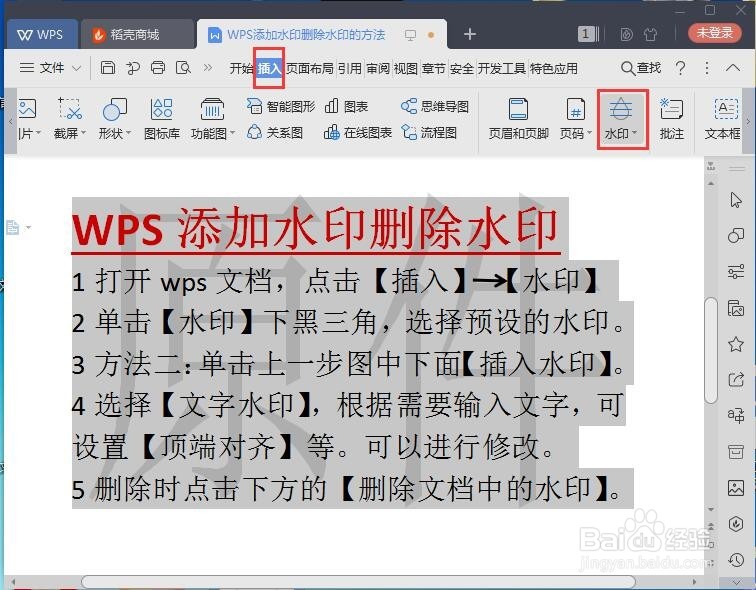Open the 图标库 icon library
Viewport: 756px width, 590px height.
(x=162, y=119)
